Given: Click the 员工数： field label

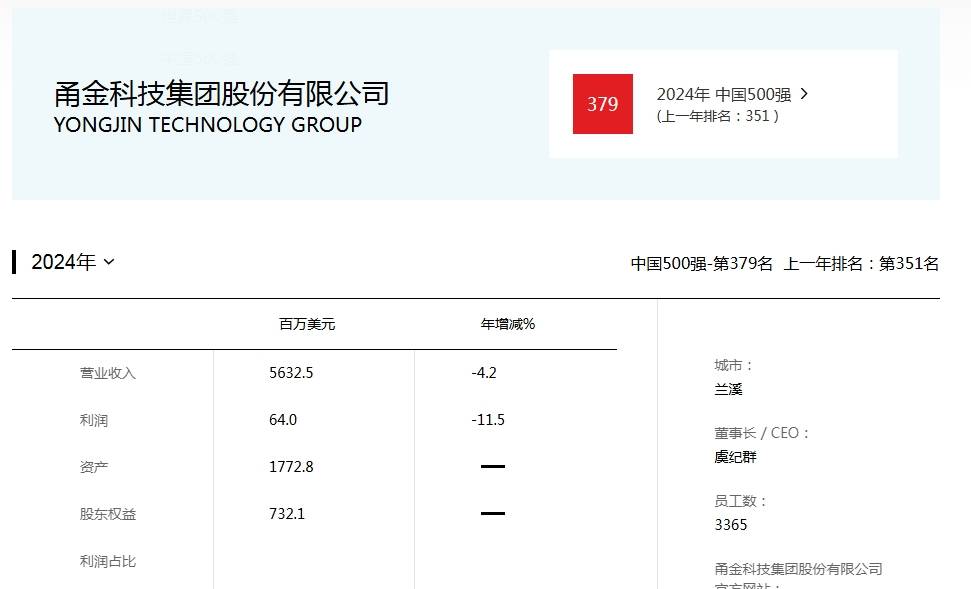Looking at the screenshot, I should [x=741, y=501].
